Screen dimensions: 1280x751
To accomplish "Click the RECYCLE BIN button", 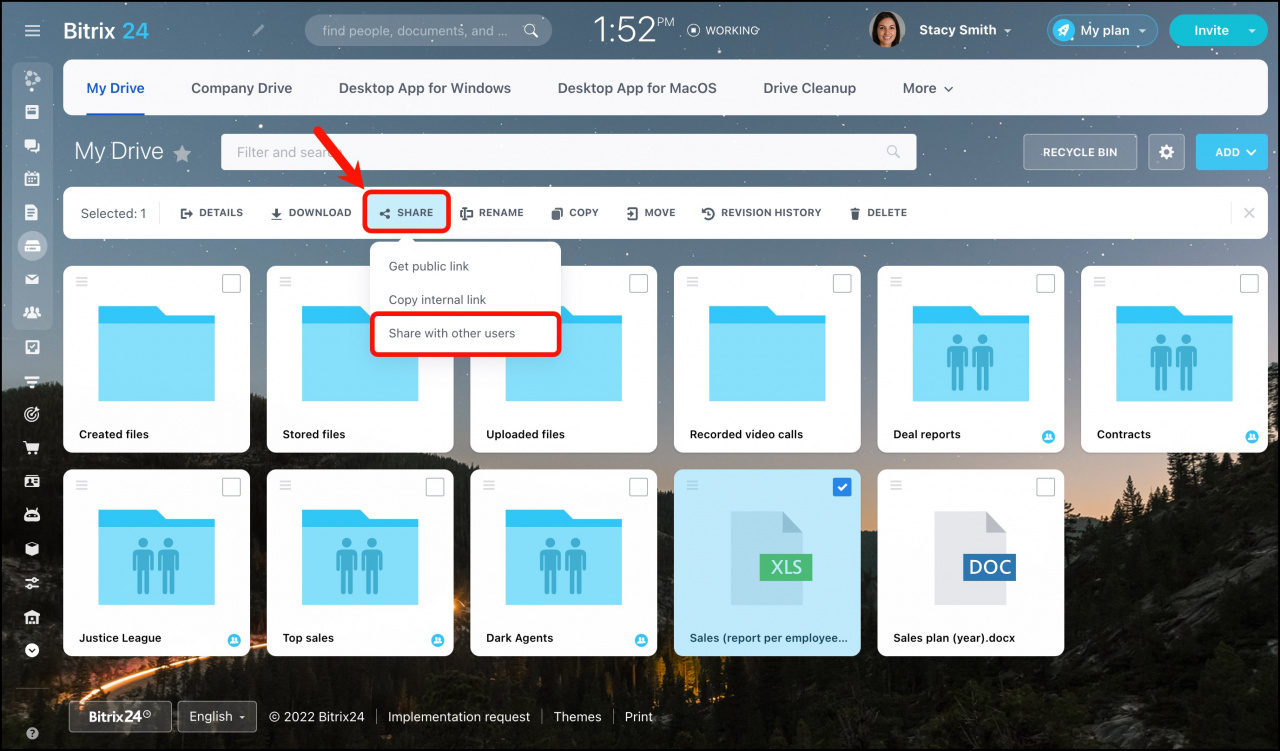I will pos(1080,152).
